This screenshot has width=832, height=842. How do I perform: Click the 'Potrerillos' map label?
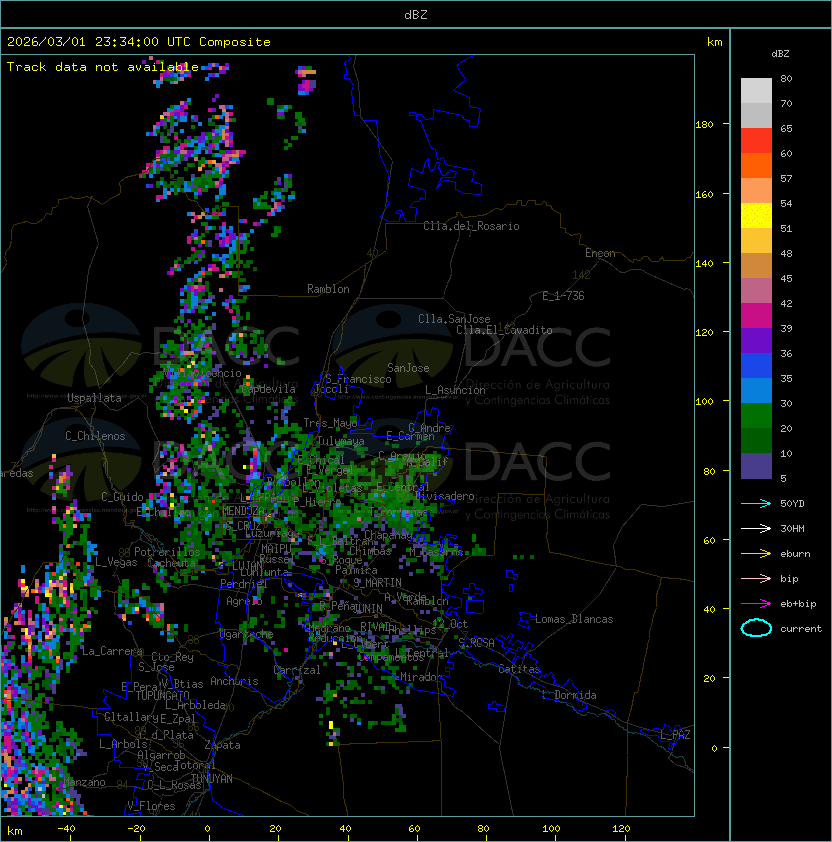(x=167, y=552)
